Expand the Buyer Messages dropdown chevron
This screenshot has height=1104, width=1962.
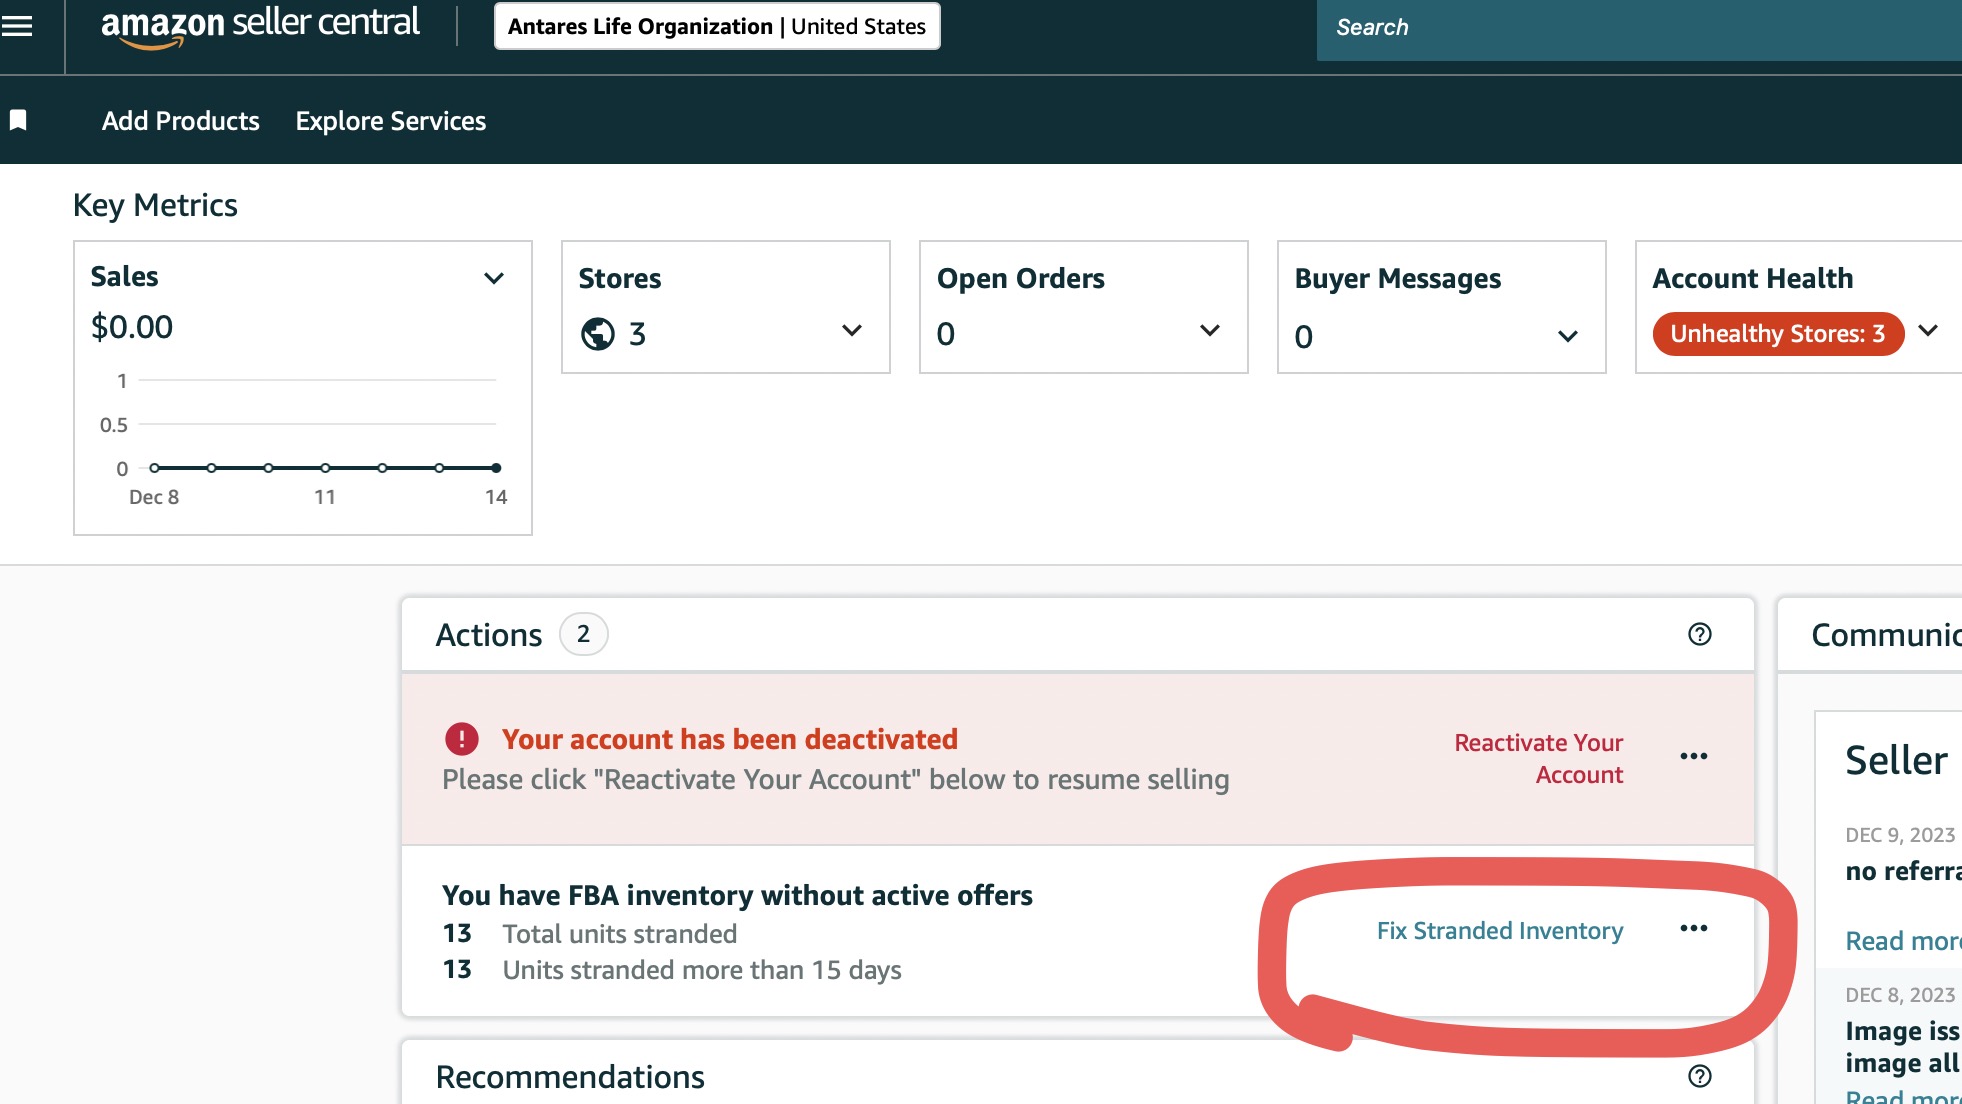pyautogui.click(x=1568, y=337)
